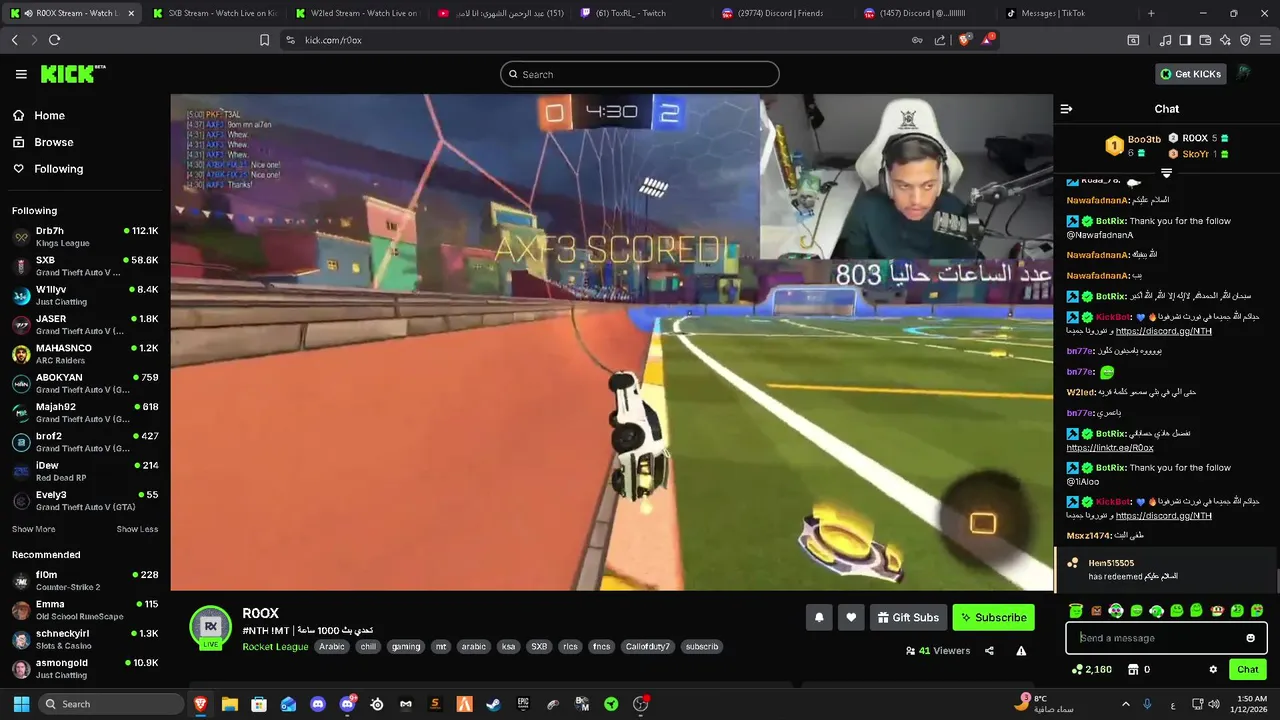
Task: Bookmark the current page
Action: click(264, 40)
